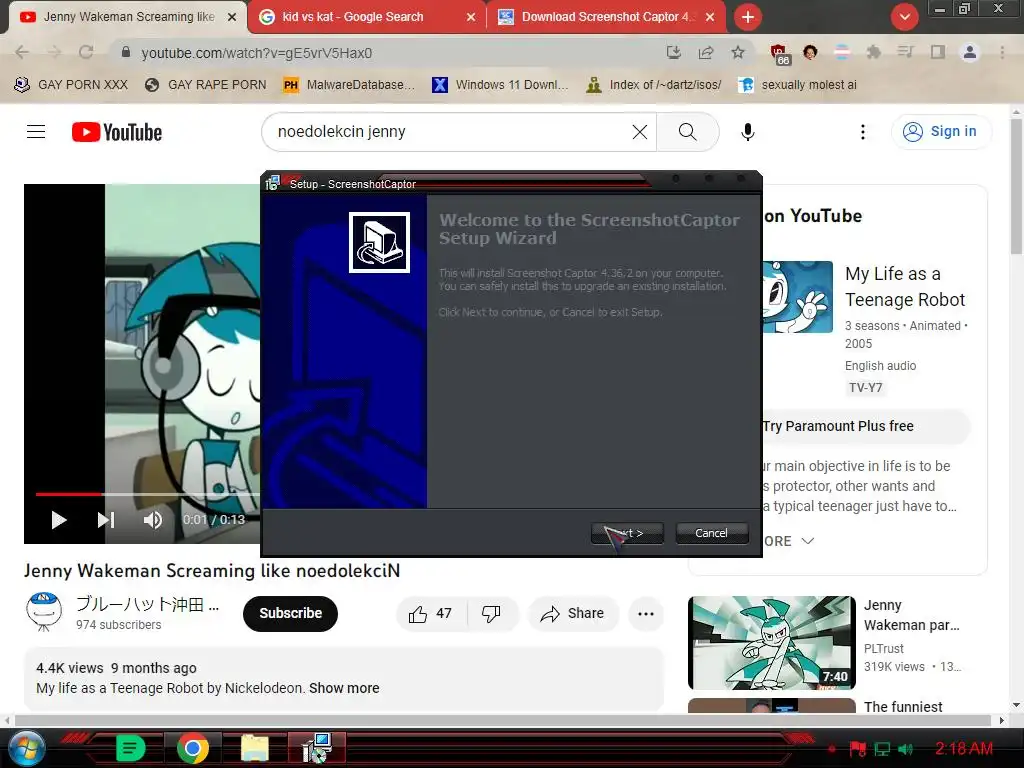Expand video description via Show more
This screenshot has width=1024, height=768.
pos(344,688)
